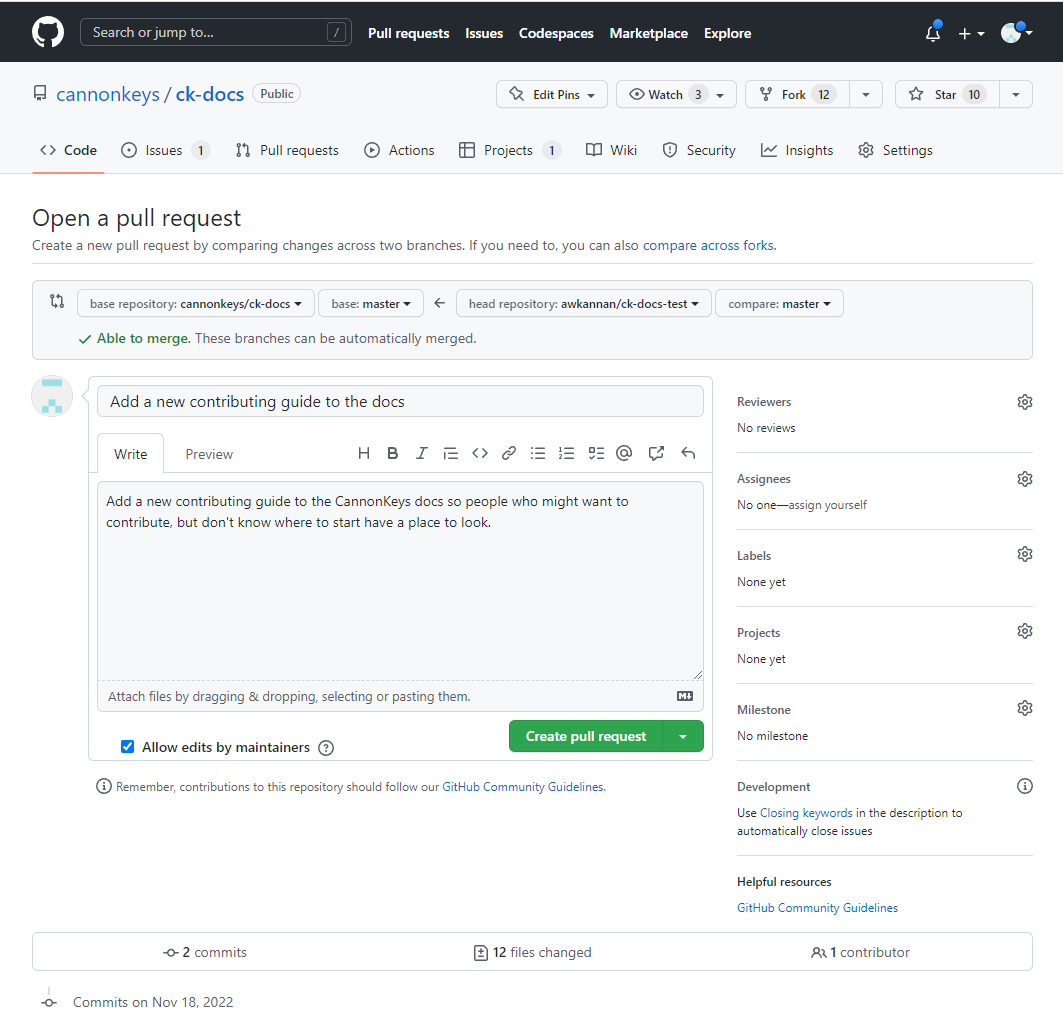Open head repository dropdown
The height and width of the screenshot is (1010, 1063).
click(583, 304)
